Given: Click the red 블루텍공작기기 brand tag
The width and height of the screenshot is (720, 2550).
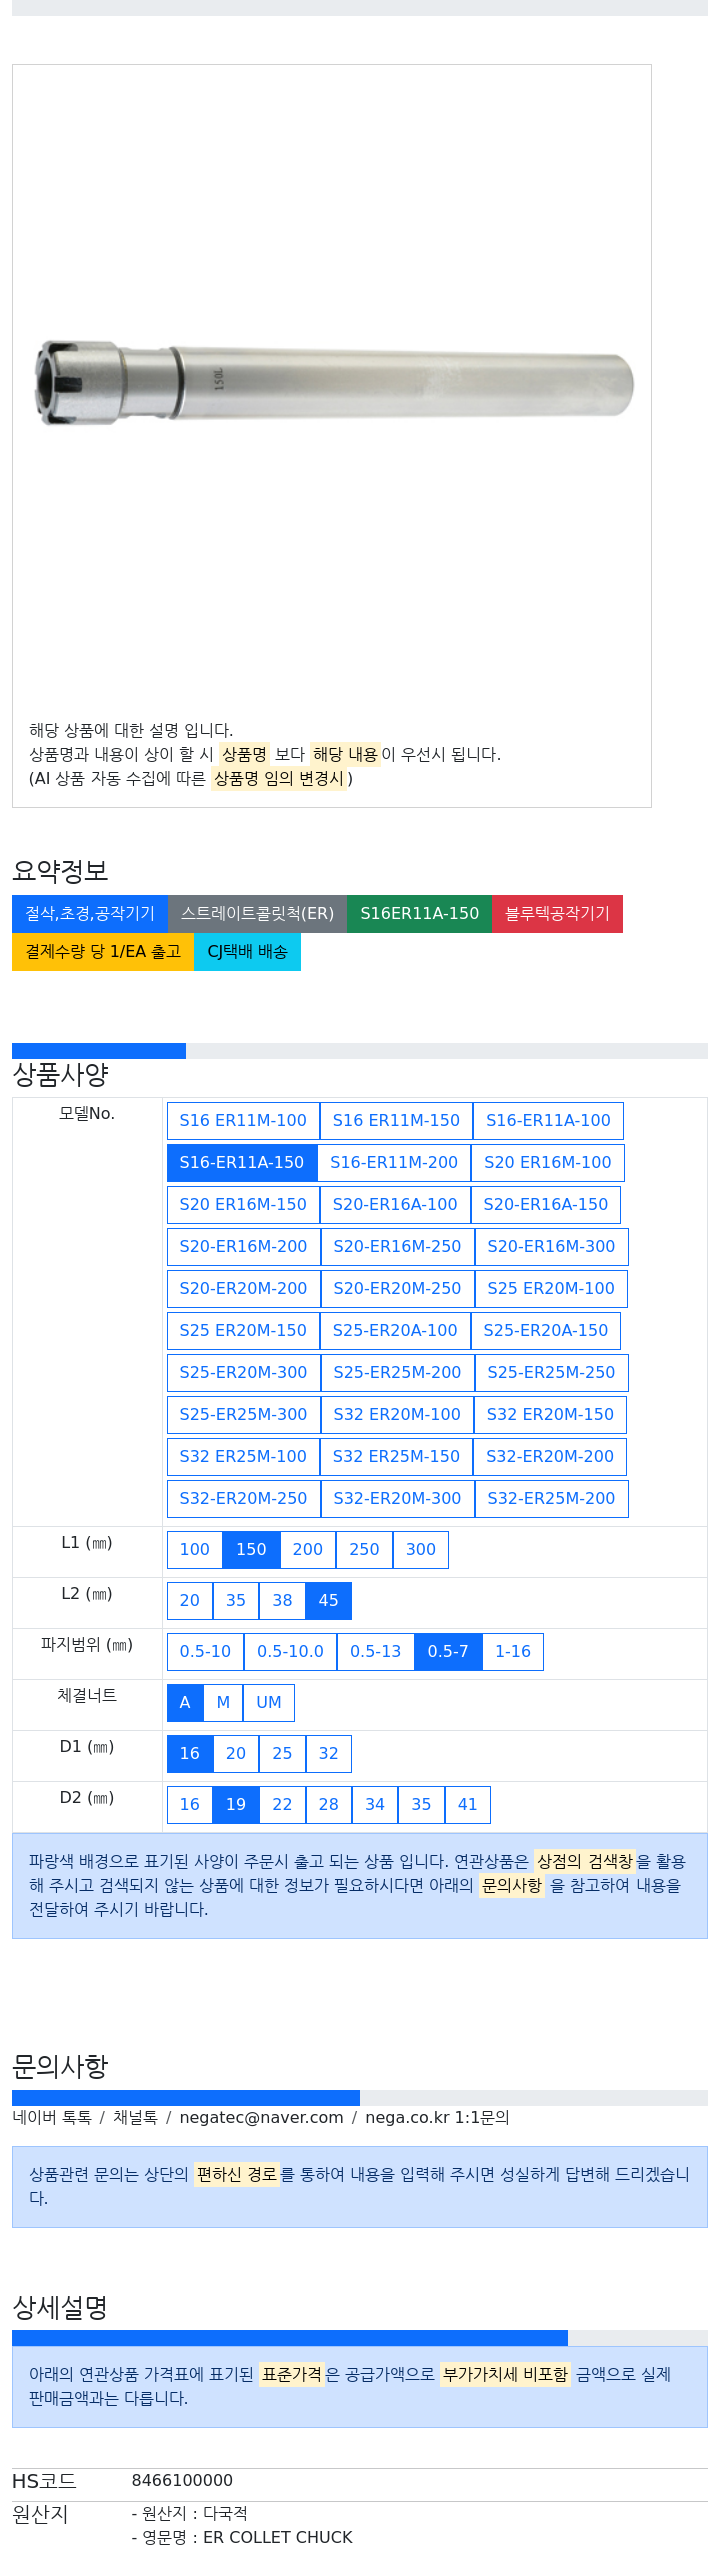Looking at the screenshot, I should tap(557, 913).
